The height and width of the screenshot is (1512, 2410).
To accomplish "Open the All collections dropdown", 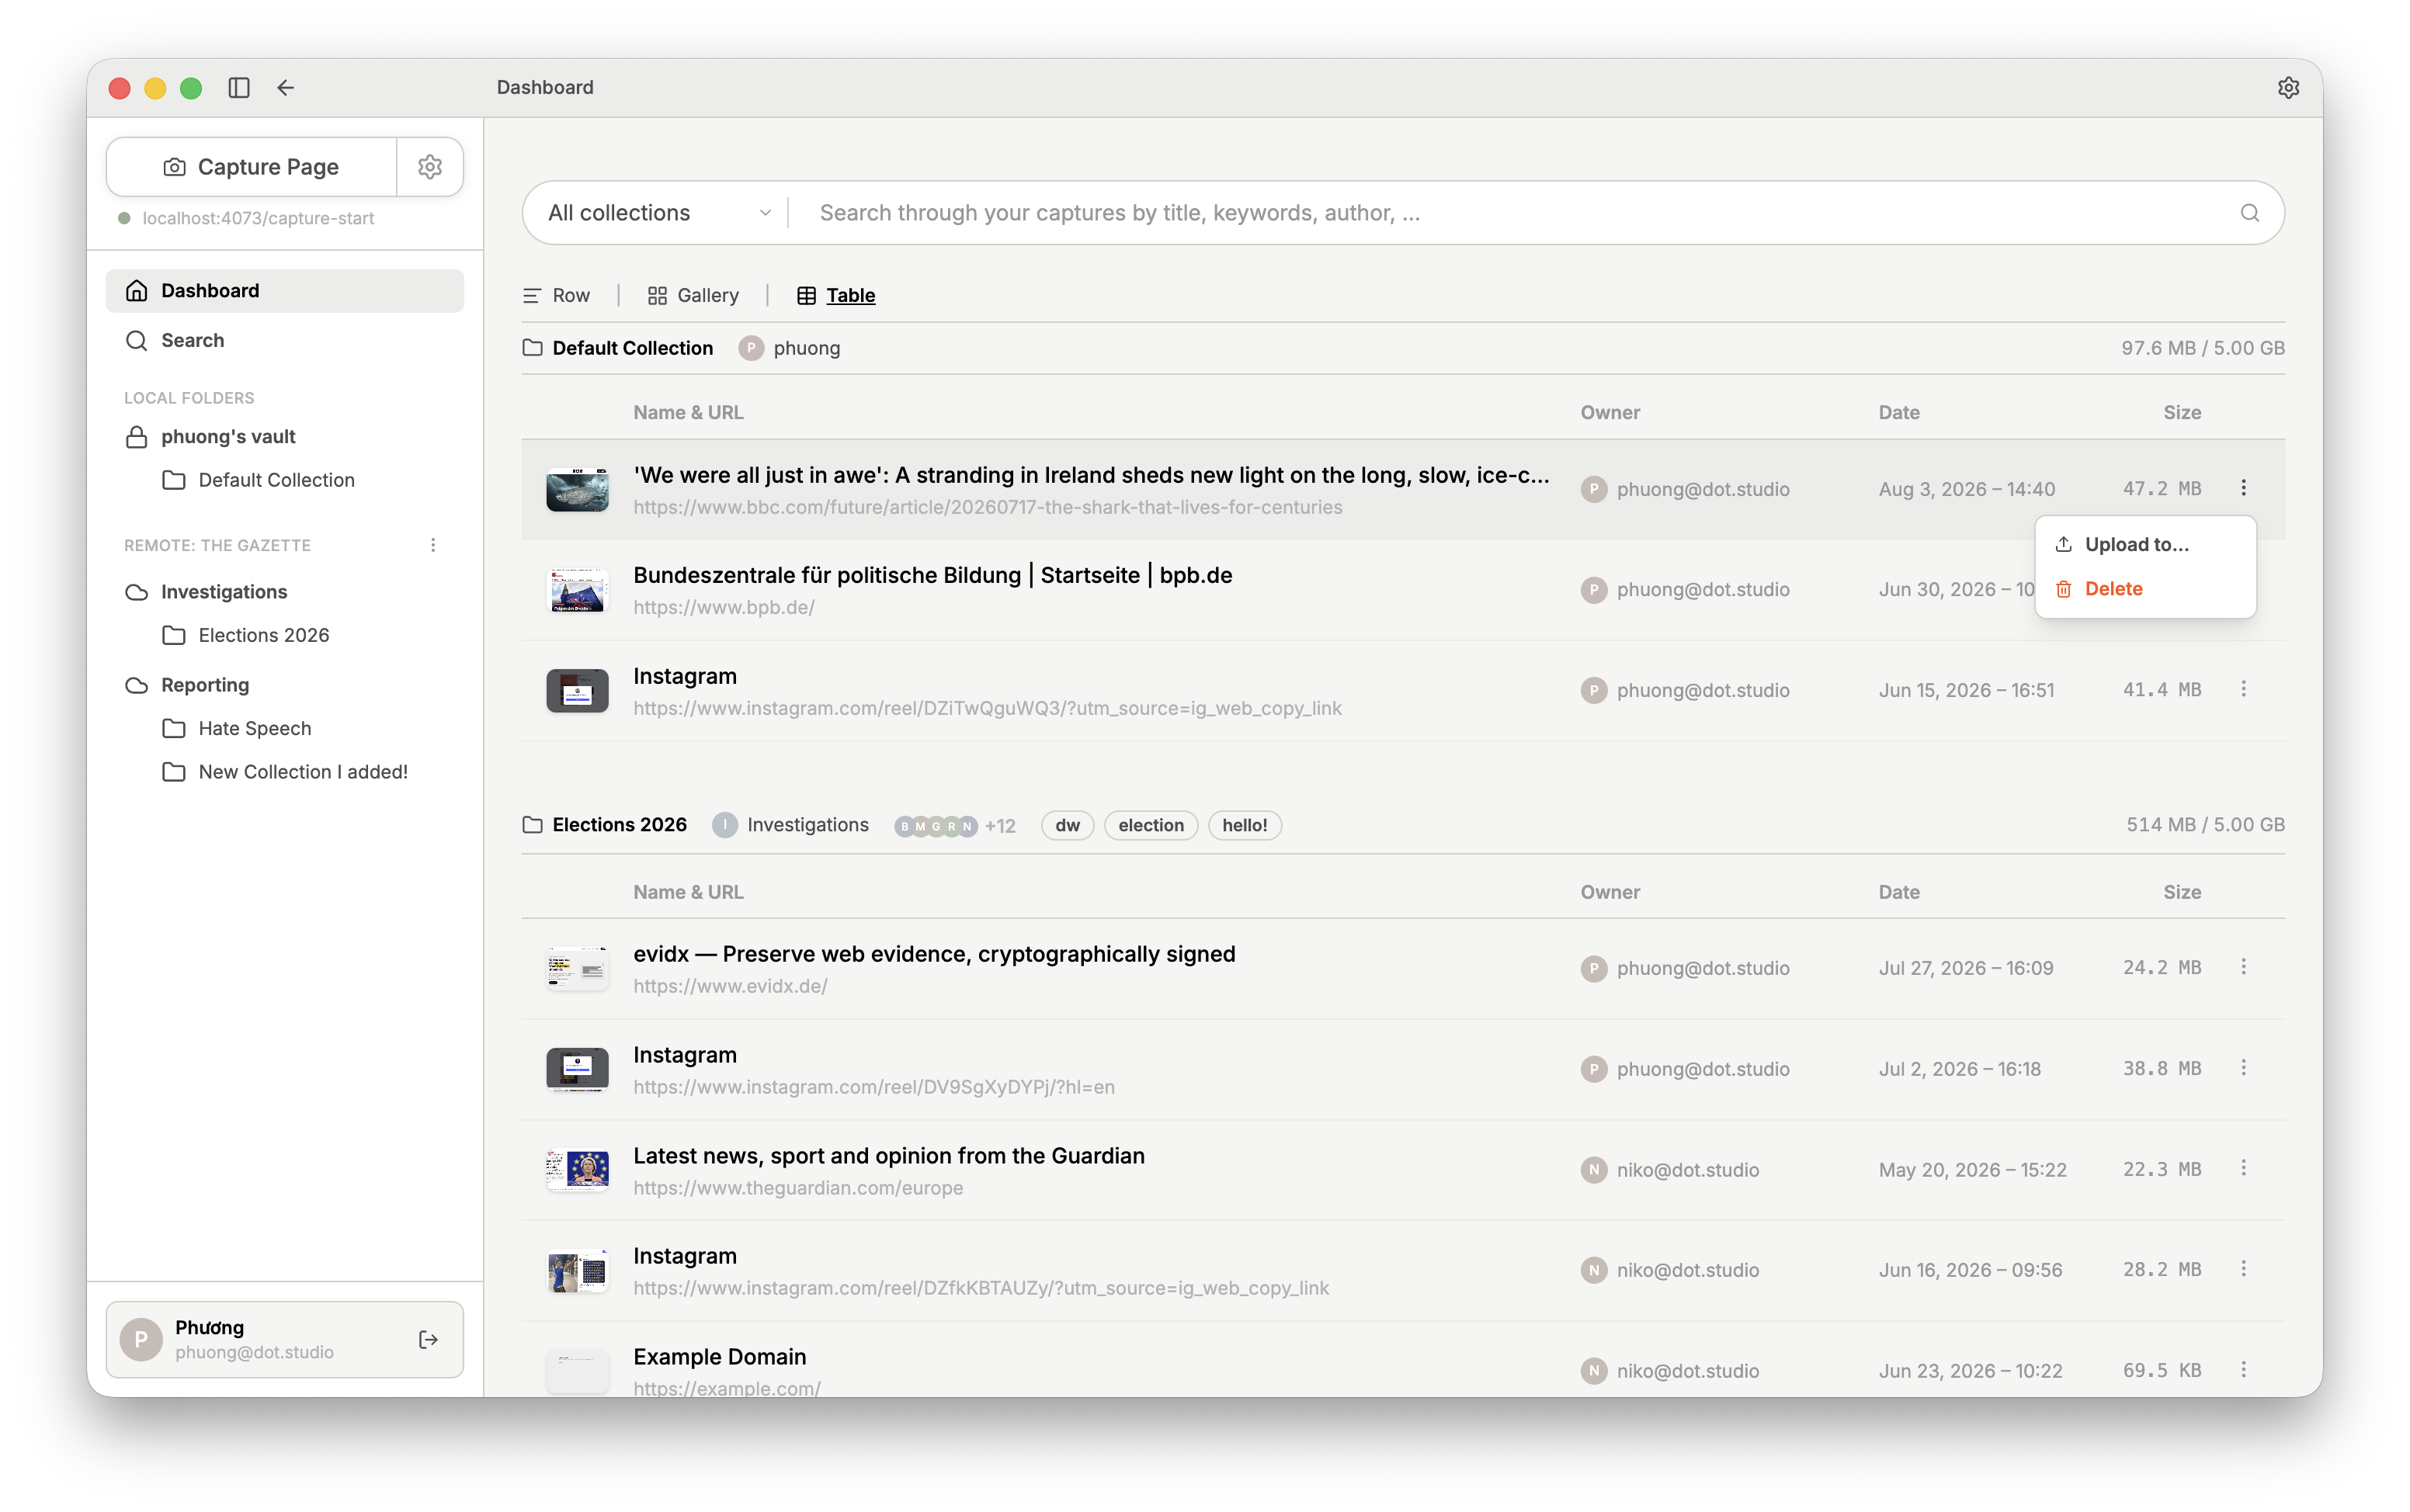I will click(x=659, y=213).
